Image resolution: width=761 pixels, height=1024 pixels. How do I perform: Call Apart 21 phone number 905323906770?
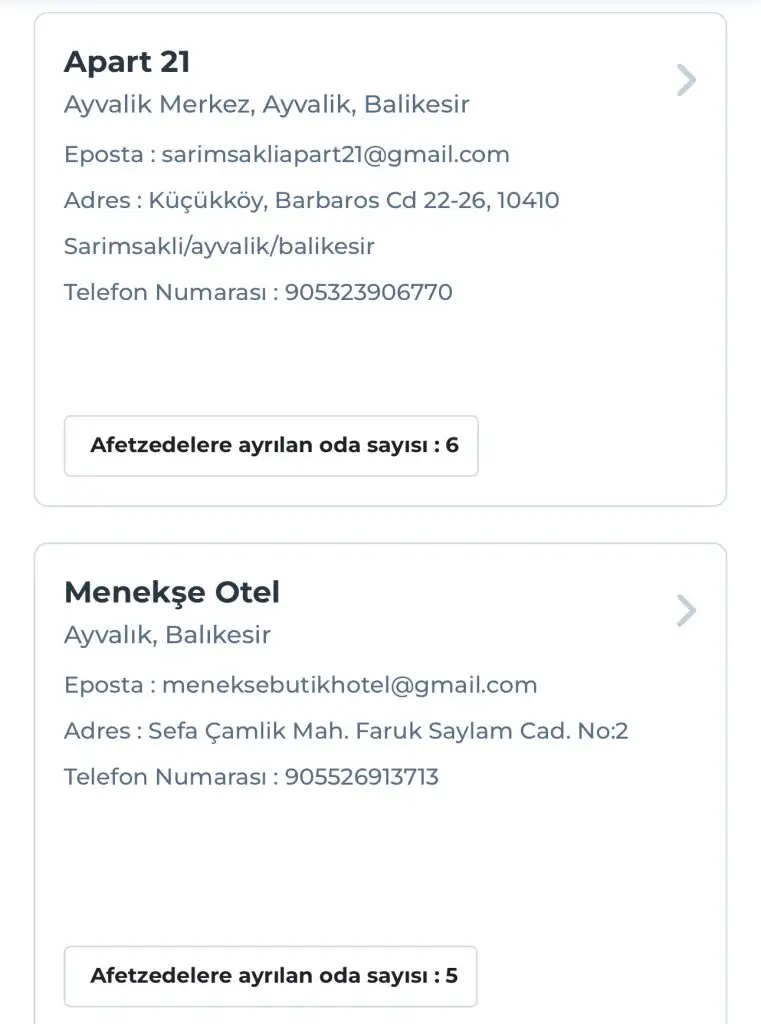click(x=369, y=293)
